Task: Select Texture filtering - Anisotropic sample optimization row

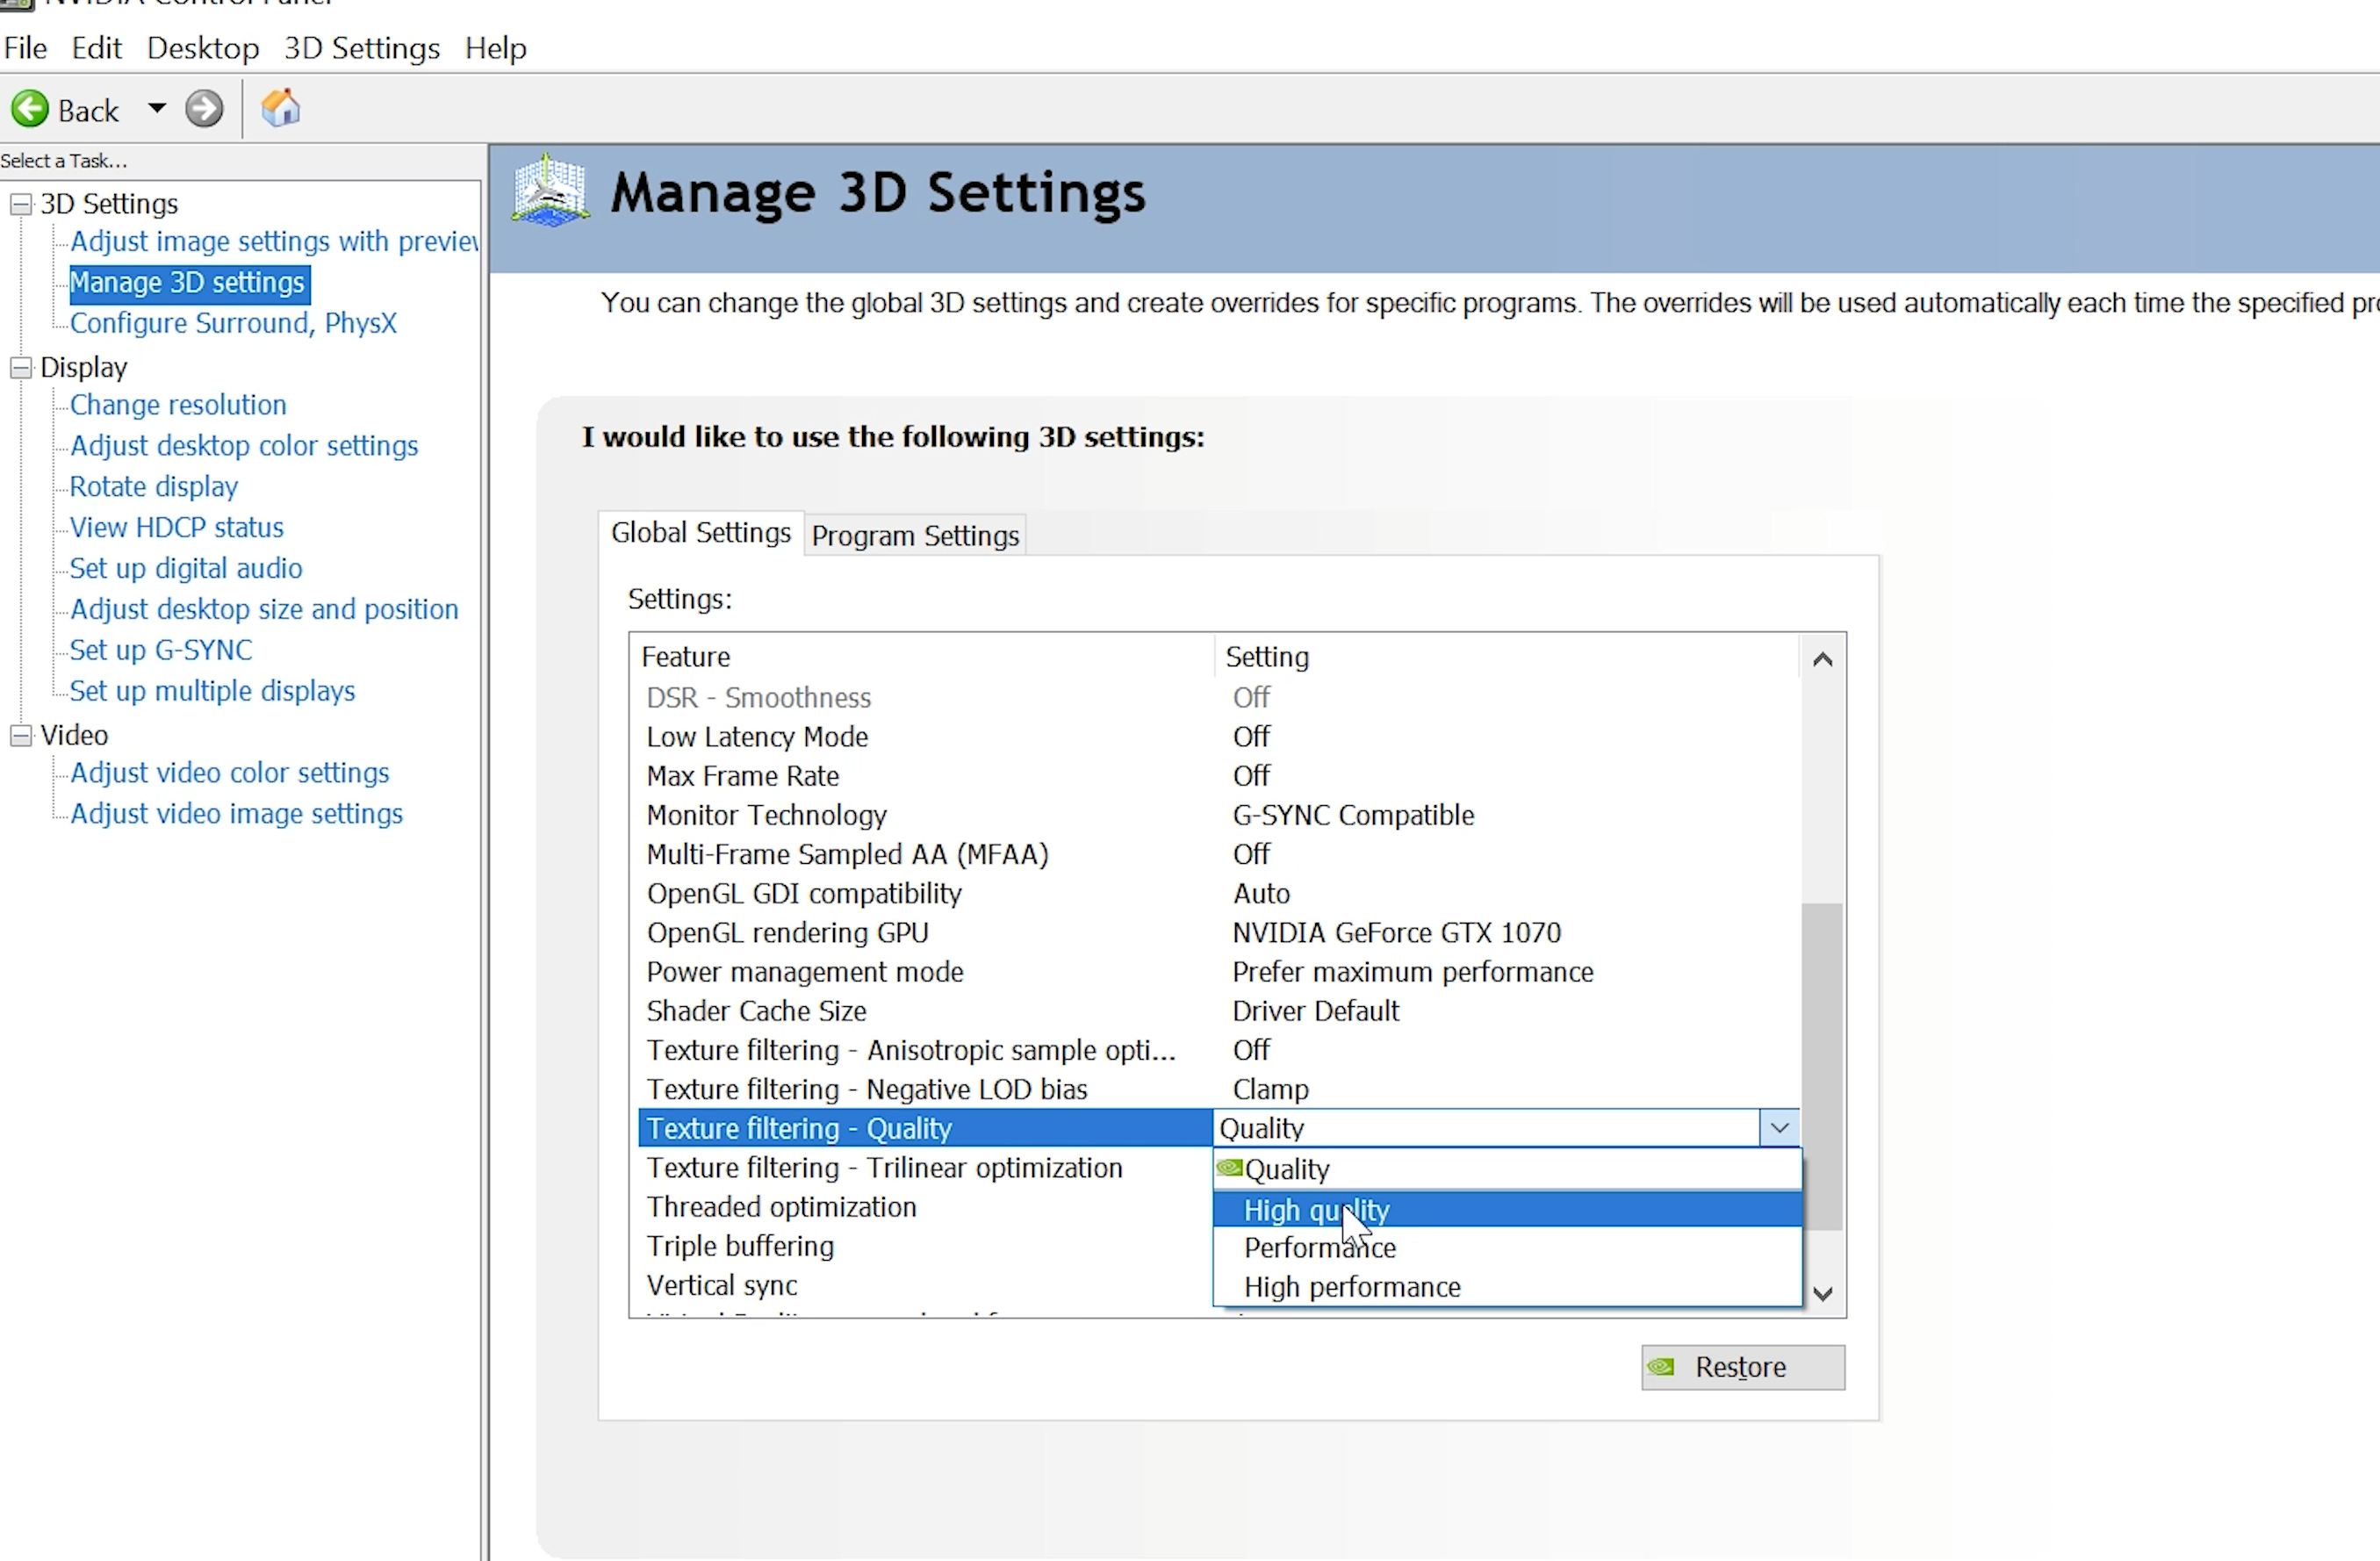Action: coord(1218,1051)
